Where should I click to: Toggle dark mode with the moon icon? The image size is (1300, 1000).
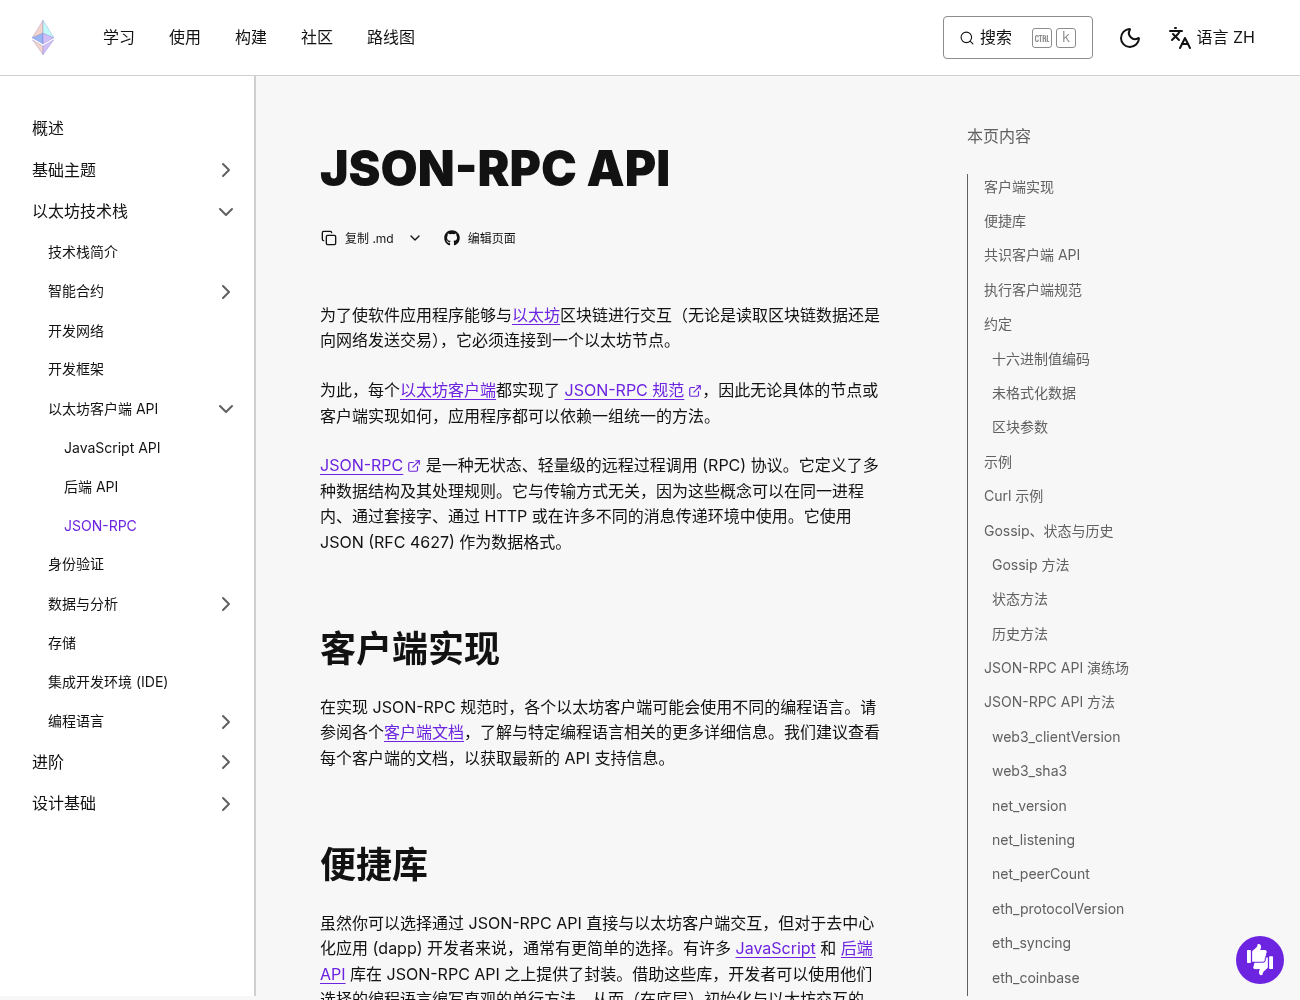click(1130, 38)
